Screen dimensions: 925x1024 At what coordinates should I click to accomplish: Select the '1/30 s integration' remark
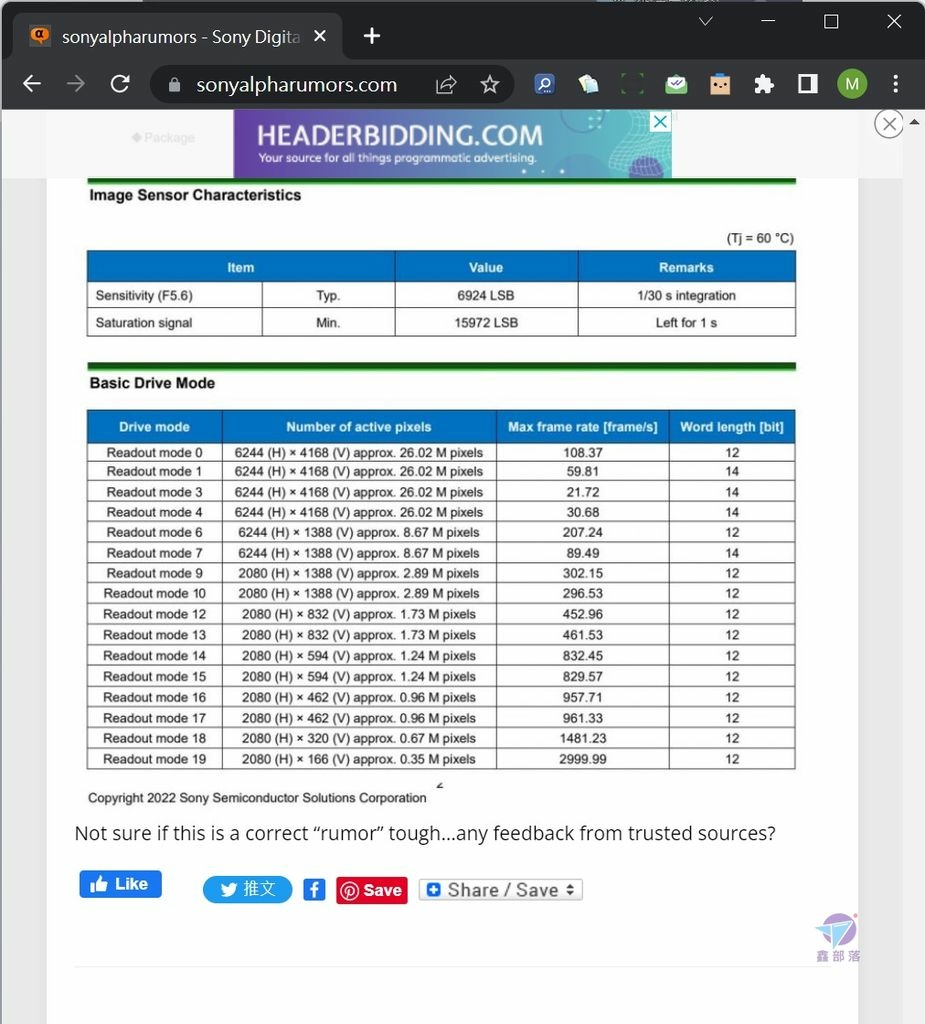click(x=687, y=295)
